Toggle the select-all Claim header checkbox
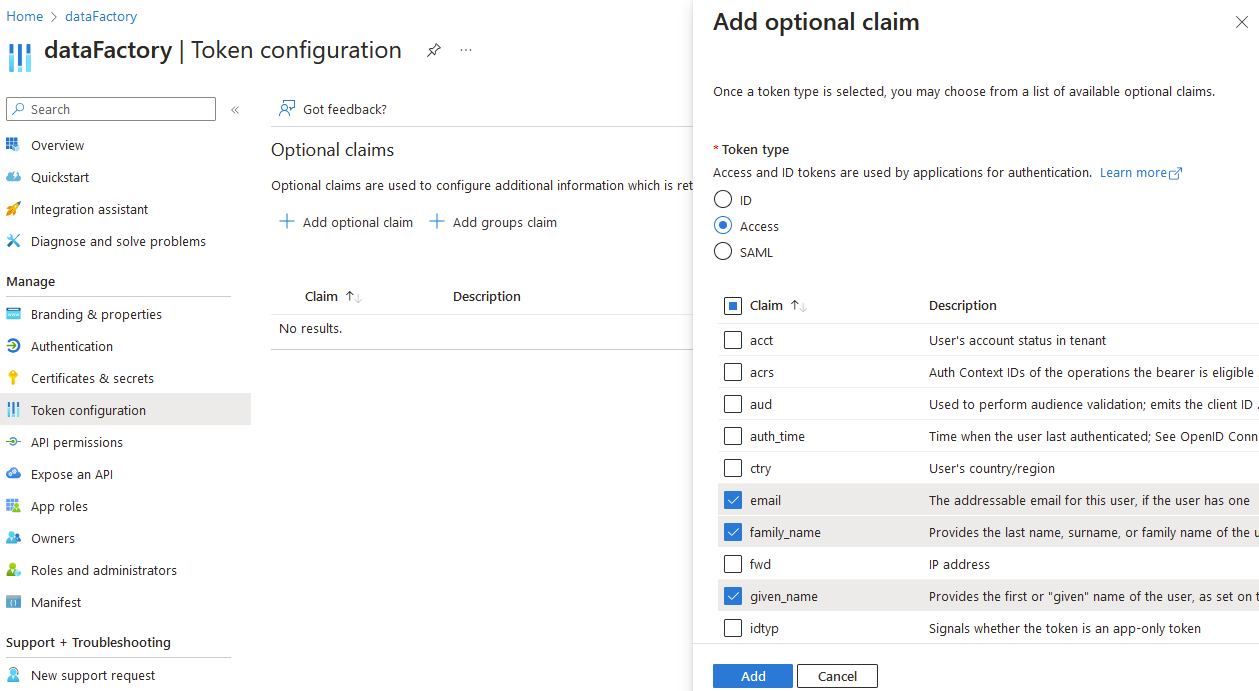Viewport: 1259px width, 691px height. pyautogui.click(x=733, y=306)
